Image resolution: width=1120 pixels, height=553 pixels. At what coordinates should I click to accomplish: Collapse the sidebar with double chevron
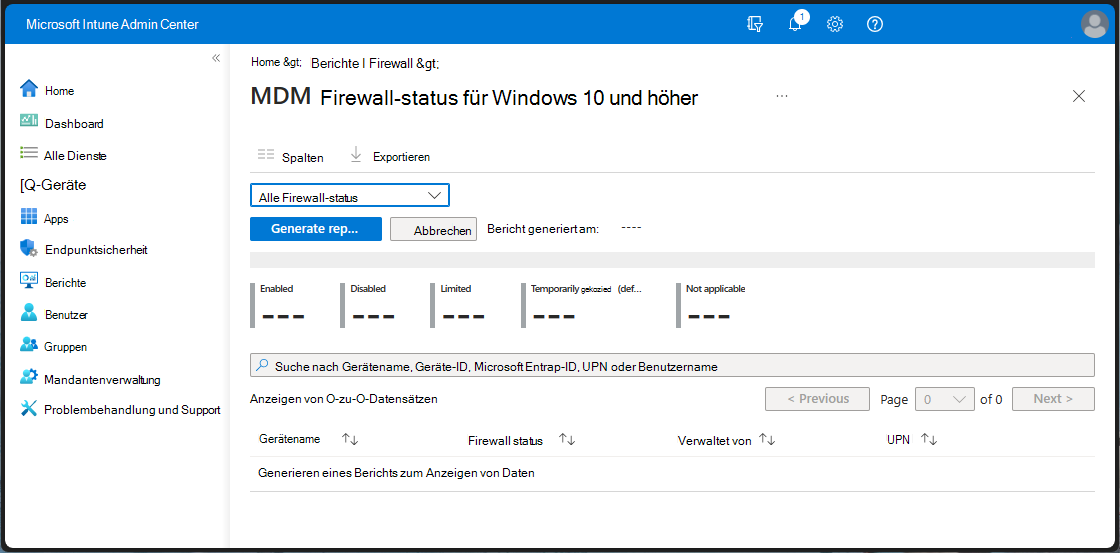(x=216, y=58)
